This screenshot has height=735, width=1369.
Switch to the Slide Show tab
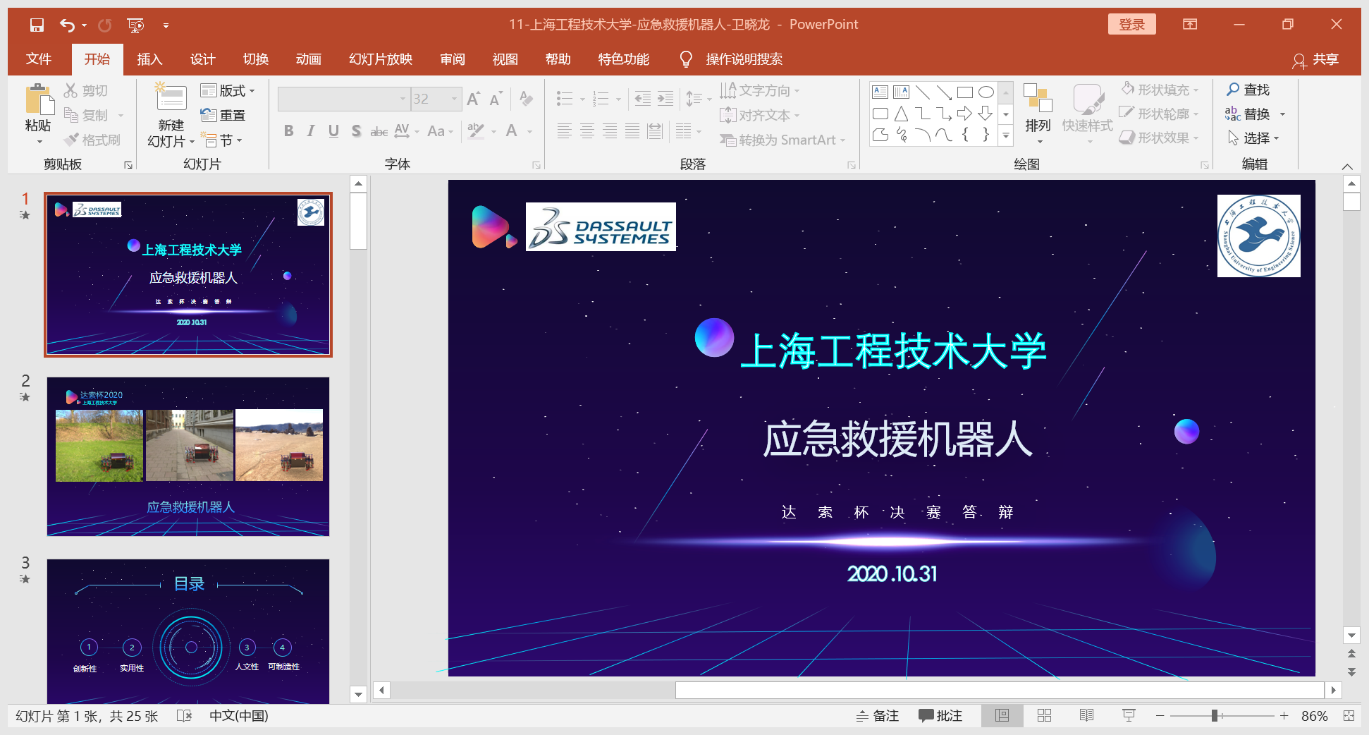click(x=380, y=59)
